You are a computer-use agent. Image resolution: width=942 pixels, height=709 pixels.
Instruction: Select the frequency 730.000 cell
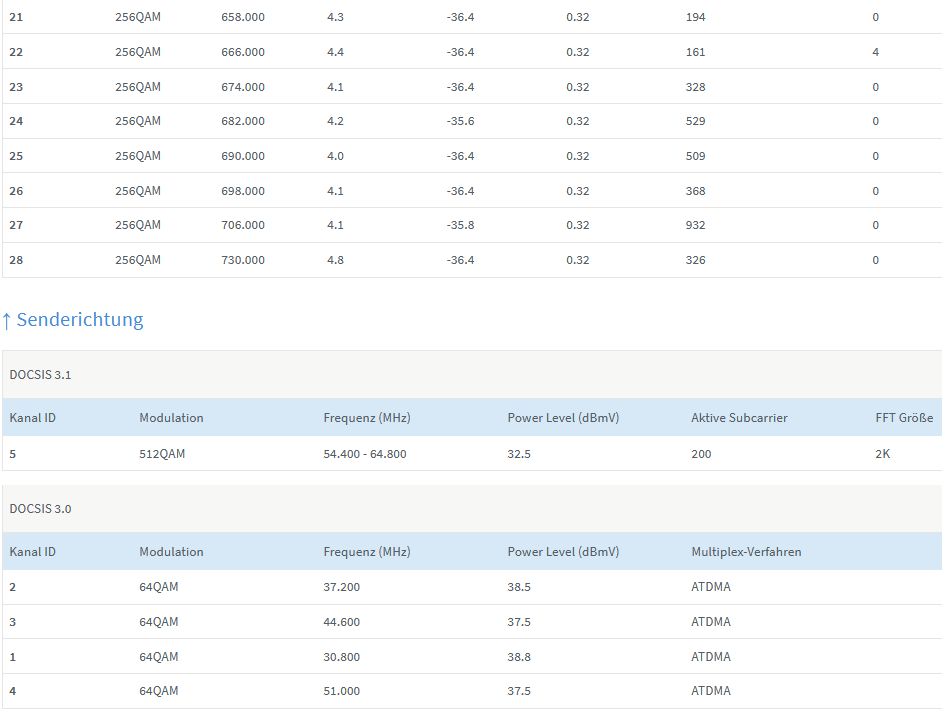coord(243,260)
